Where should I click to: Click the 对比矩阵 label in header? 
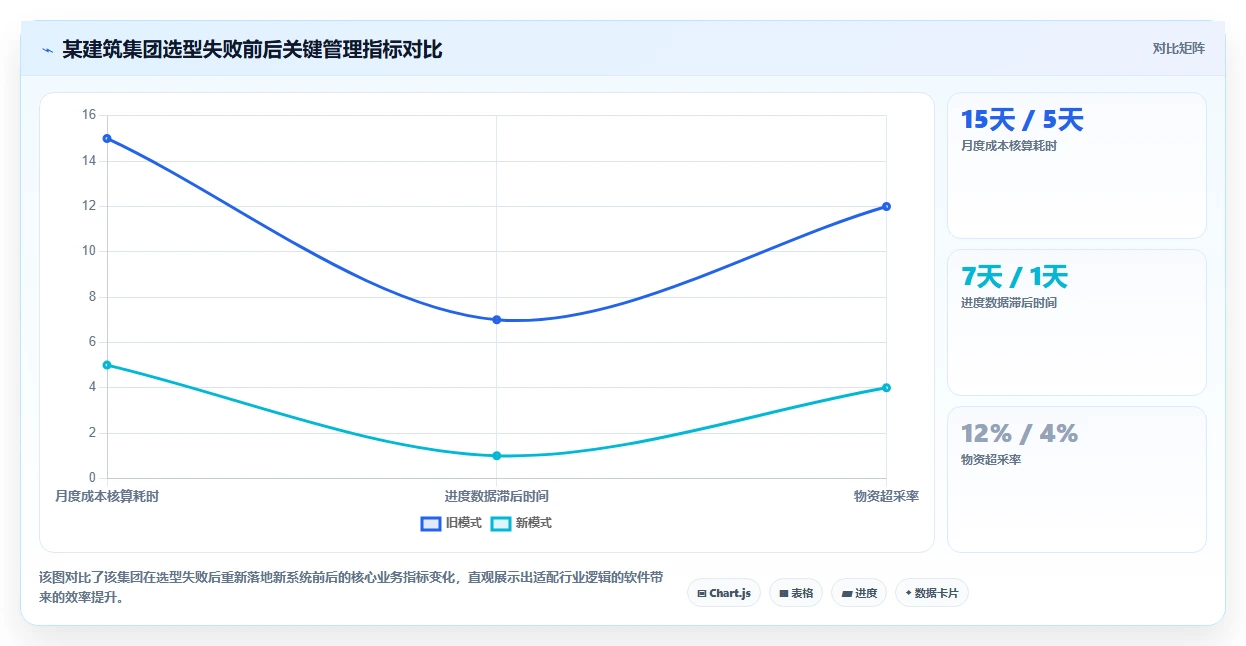point(1179,48)
